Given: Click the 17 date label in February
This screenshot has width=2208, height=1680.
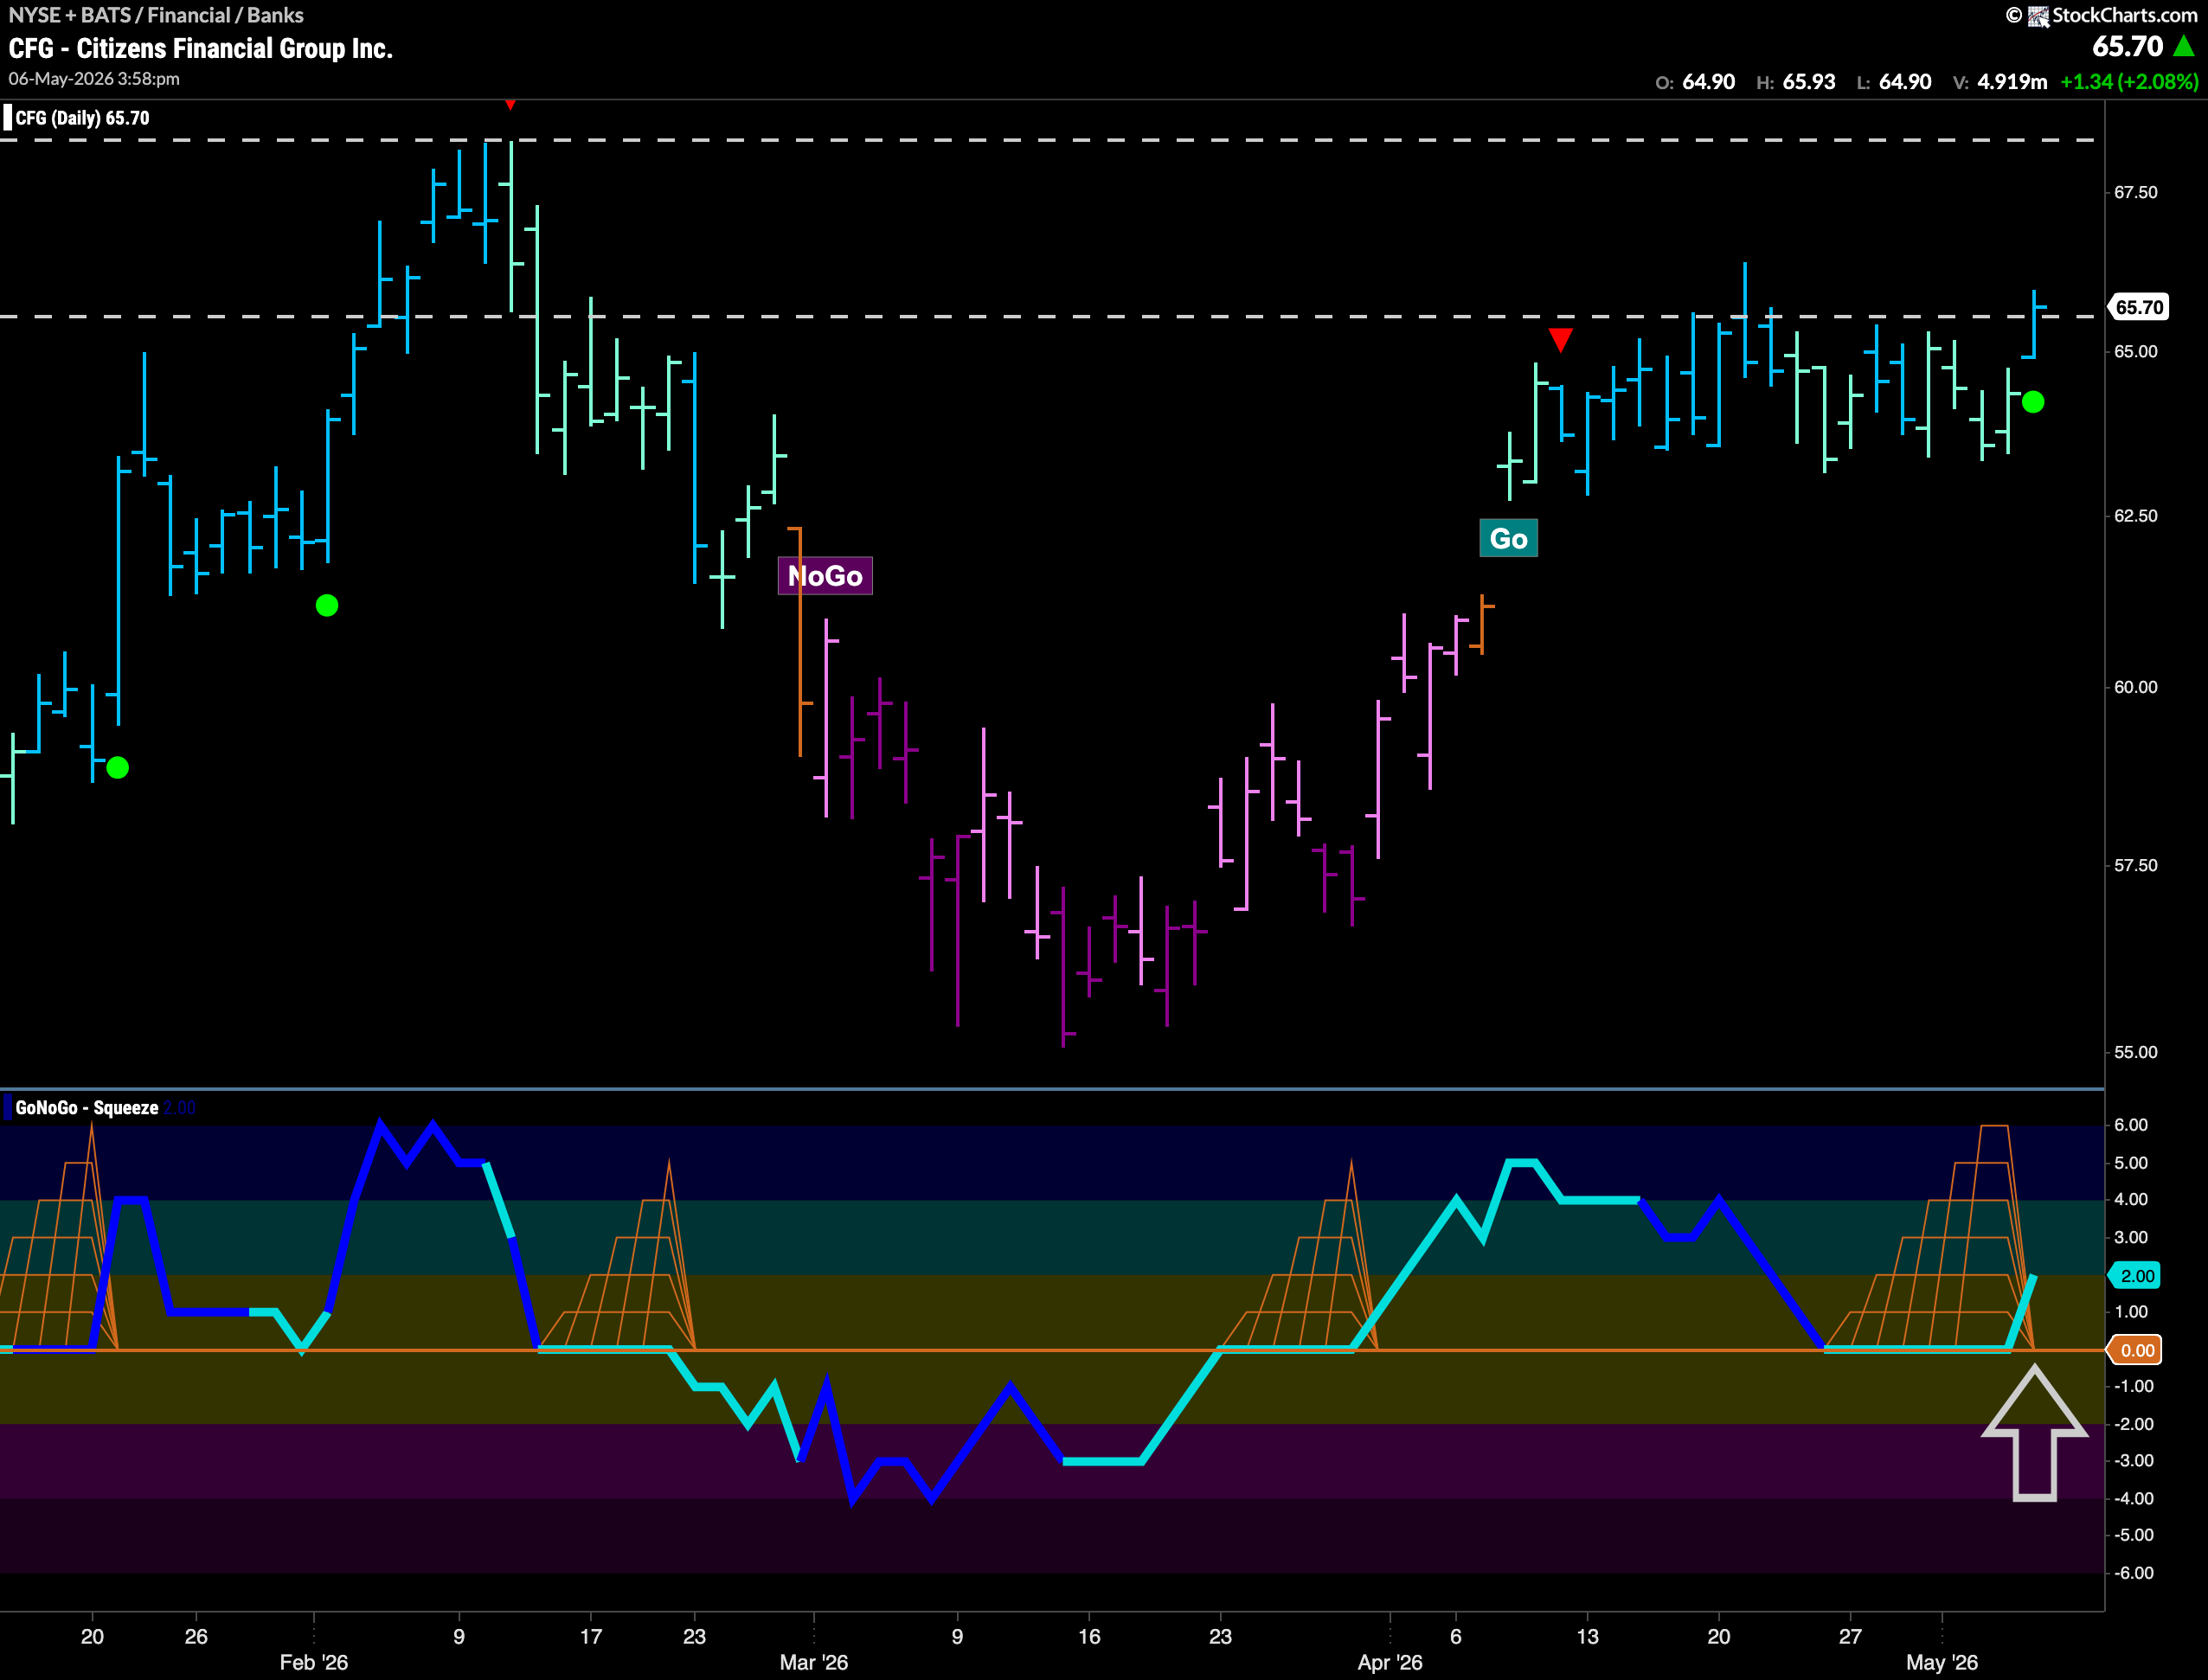Looking at the screenshot, I should pyautogui.click(x=591, y=1636).
